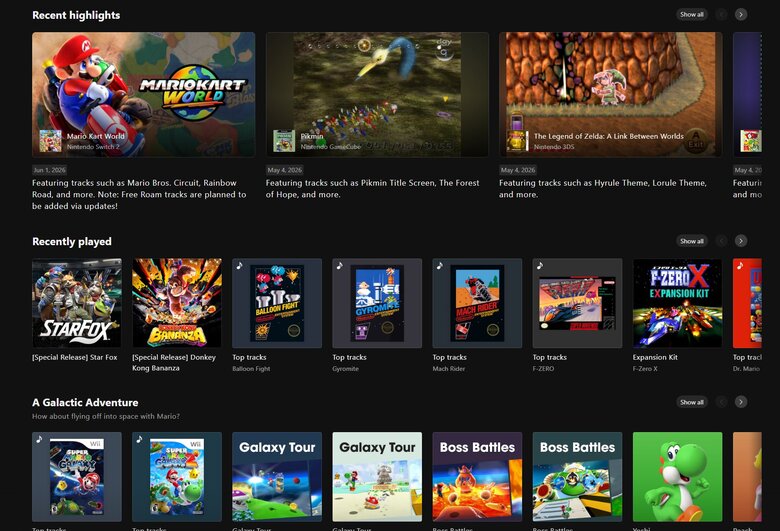Click the Gyromite subtitle text
This screenshot has height=531, width=780.
pyautogui.click(x=345, y=369)
